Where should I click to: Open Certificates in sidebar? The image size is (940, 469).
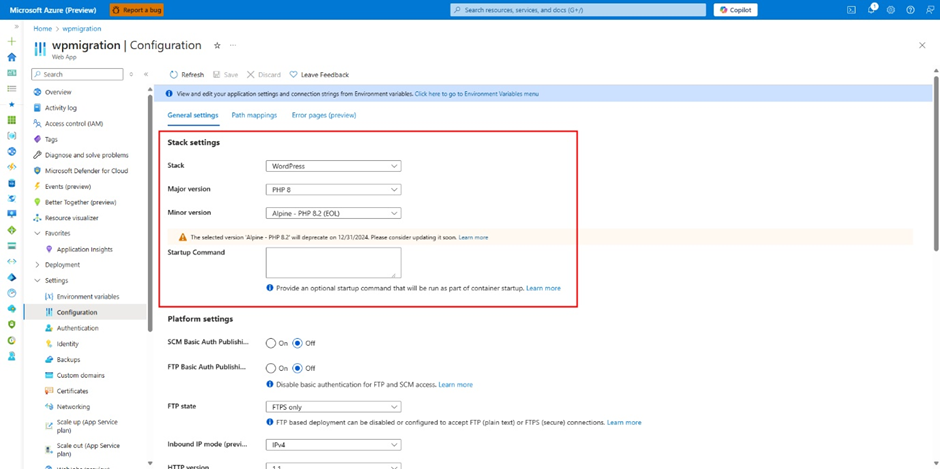pos(73,391)
